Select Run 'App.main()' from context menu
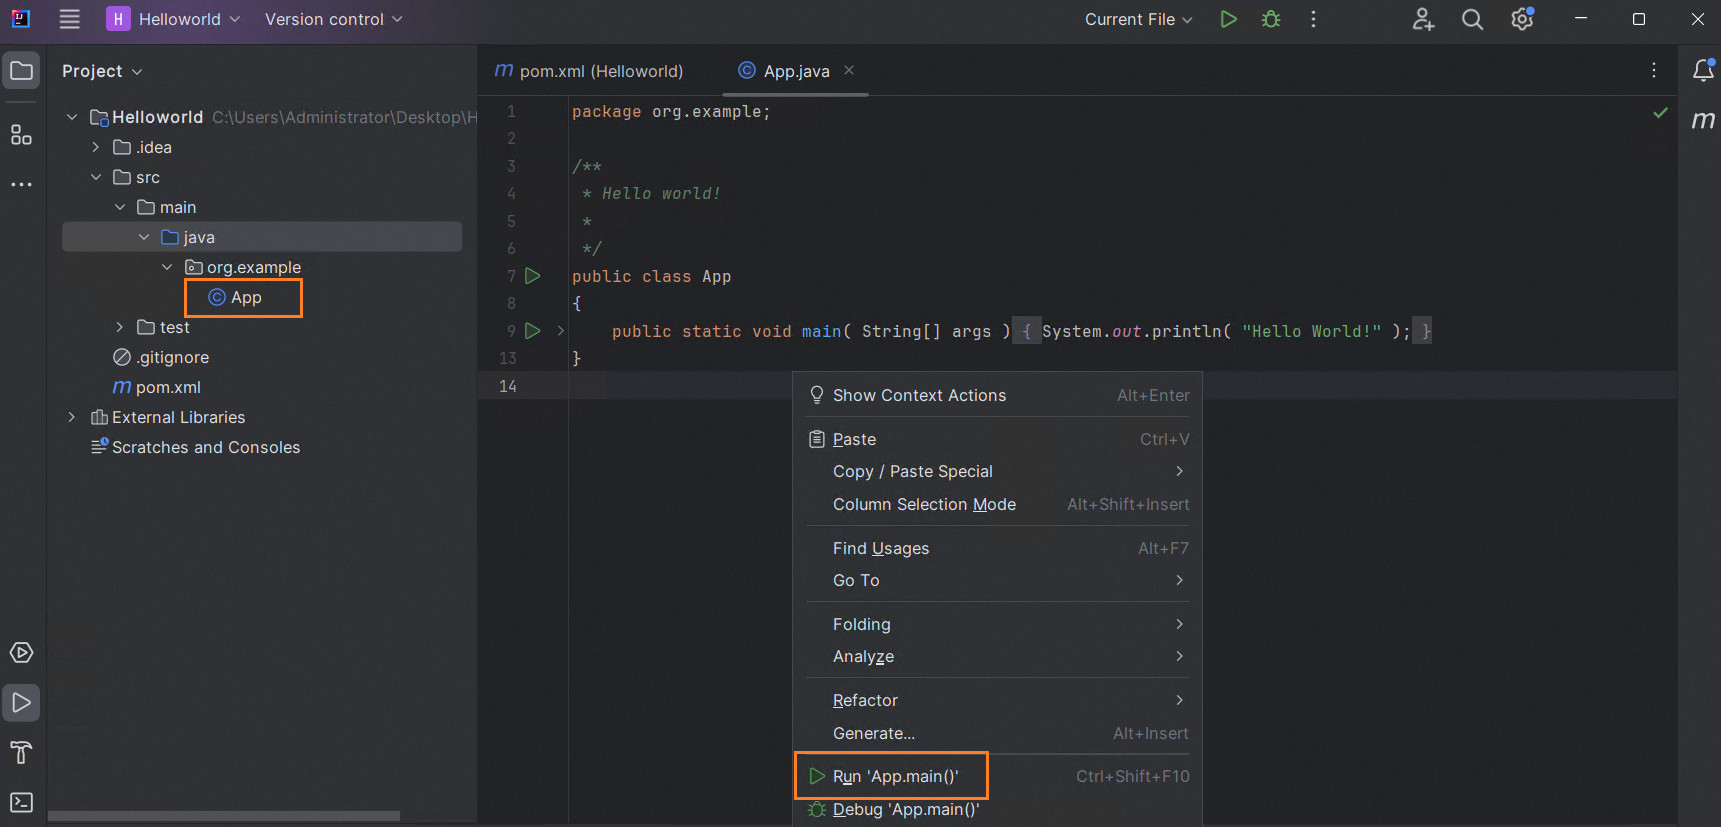The image size is (1721, 827). [x=895, y=776]
